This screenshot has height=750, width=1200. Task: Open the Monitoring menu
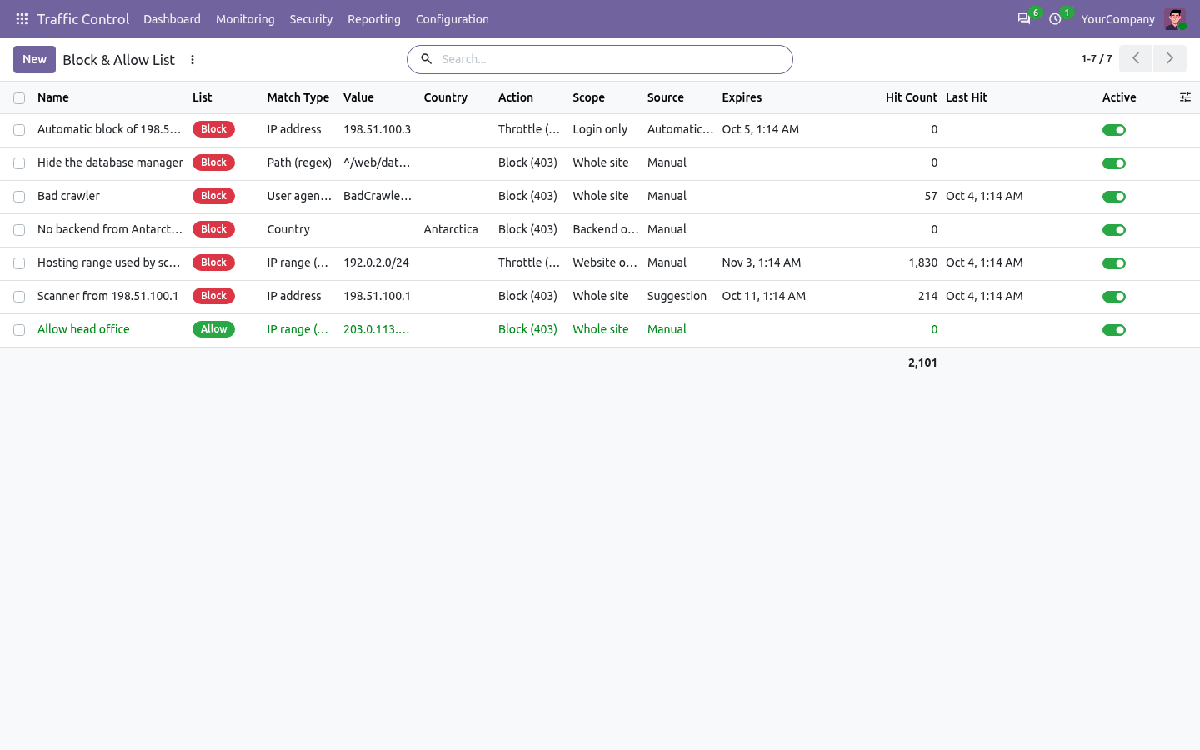[245, 19]
